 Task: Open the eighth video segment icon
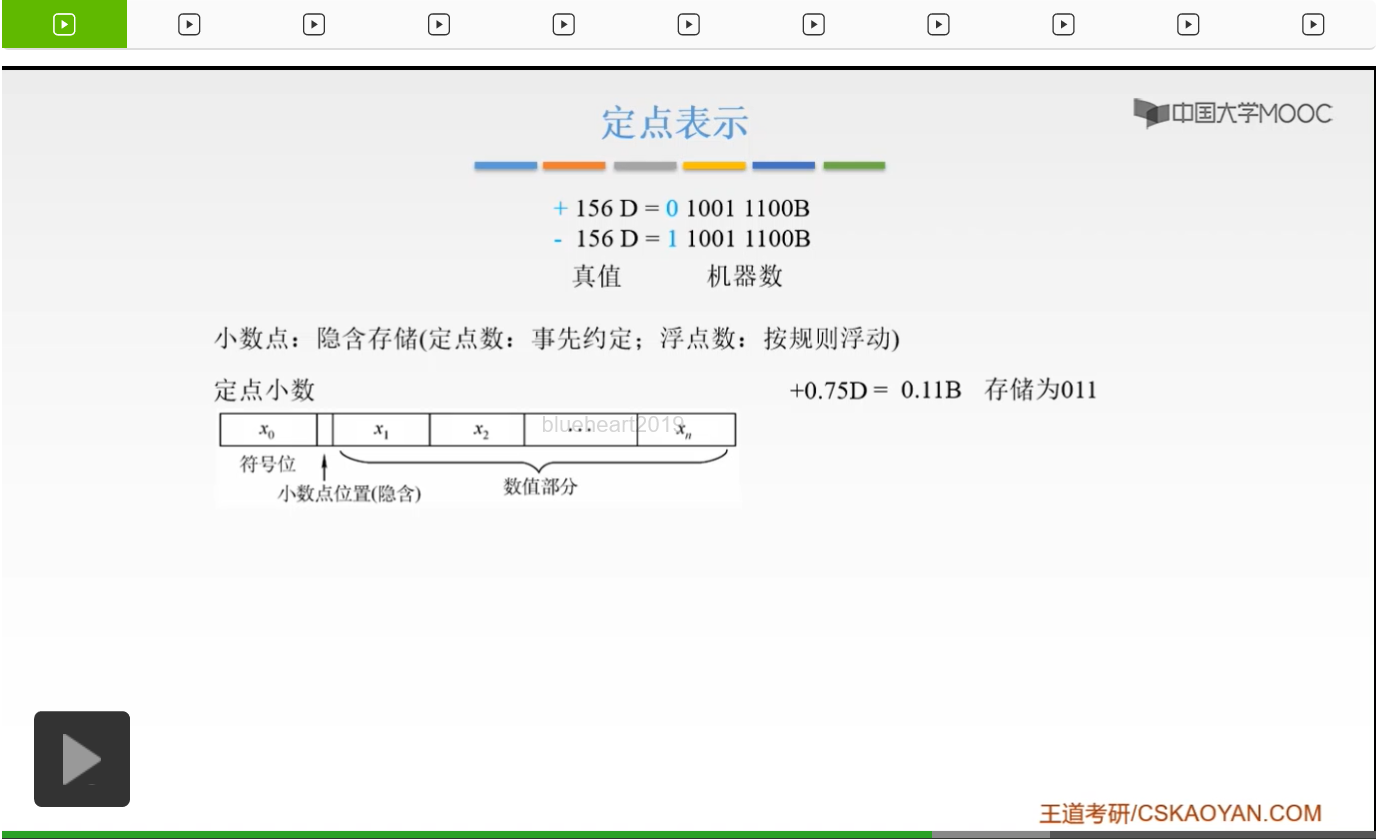[938, 24]
